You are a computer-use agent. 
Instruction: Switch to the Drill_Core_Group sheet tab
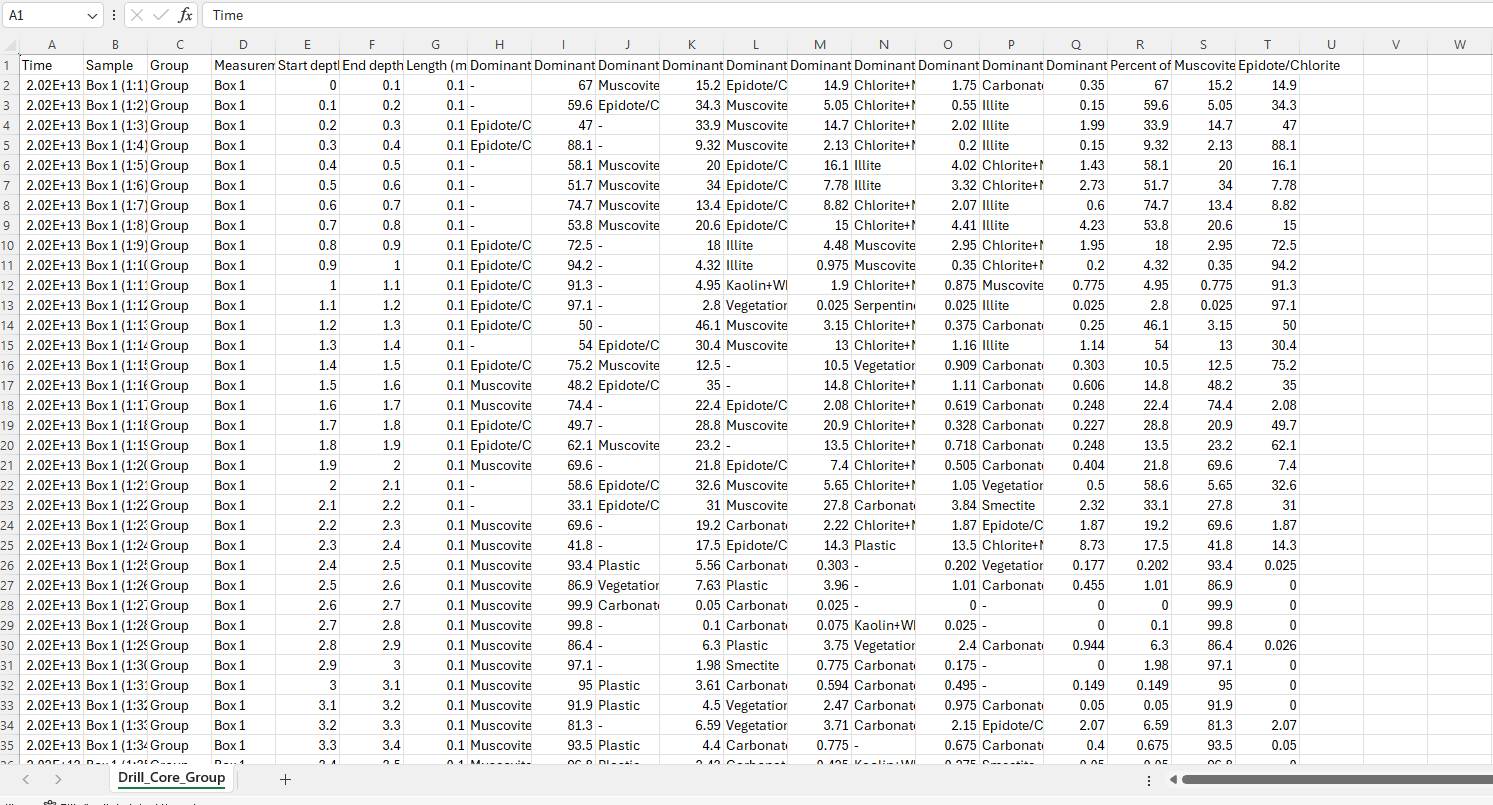tap(171, 778)
